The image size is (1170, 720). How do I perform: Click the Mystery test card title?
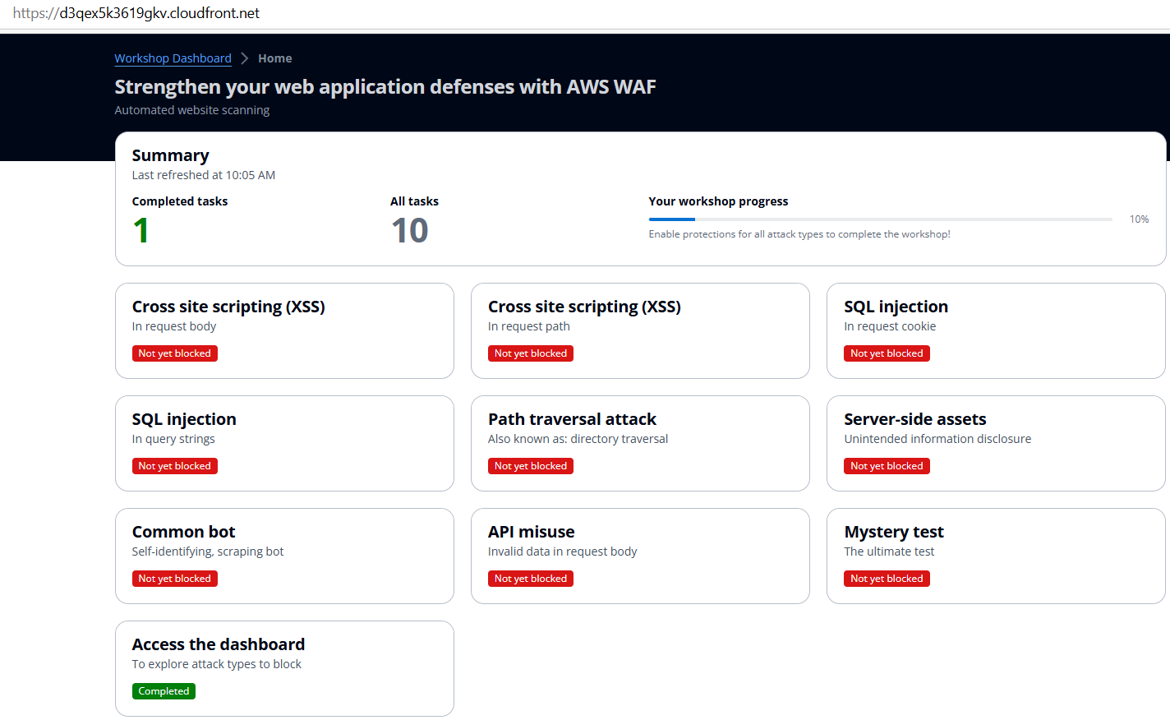(x=893, y=532)
